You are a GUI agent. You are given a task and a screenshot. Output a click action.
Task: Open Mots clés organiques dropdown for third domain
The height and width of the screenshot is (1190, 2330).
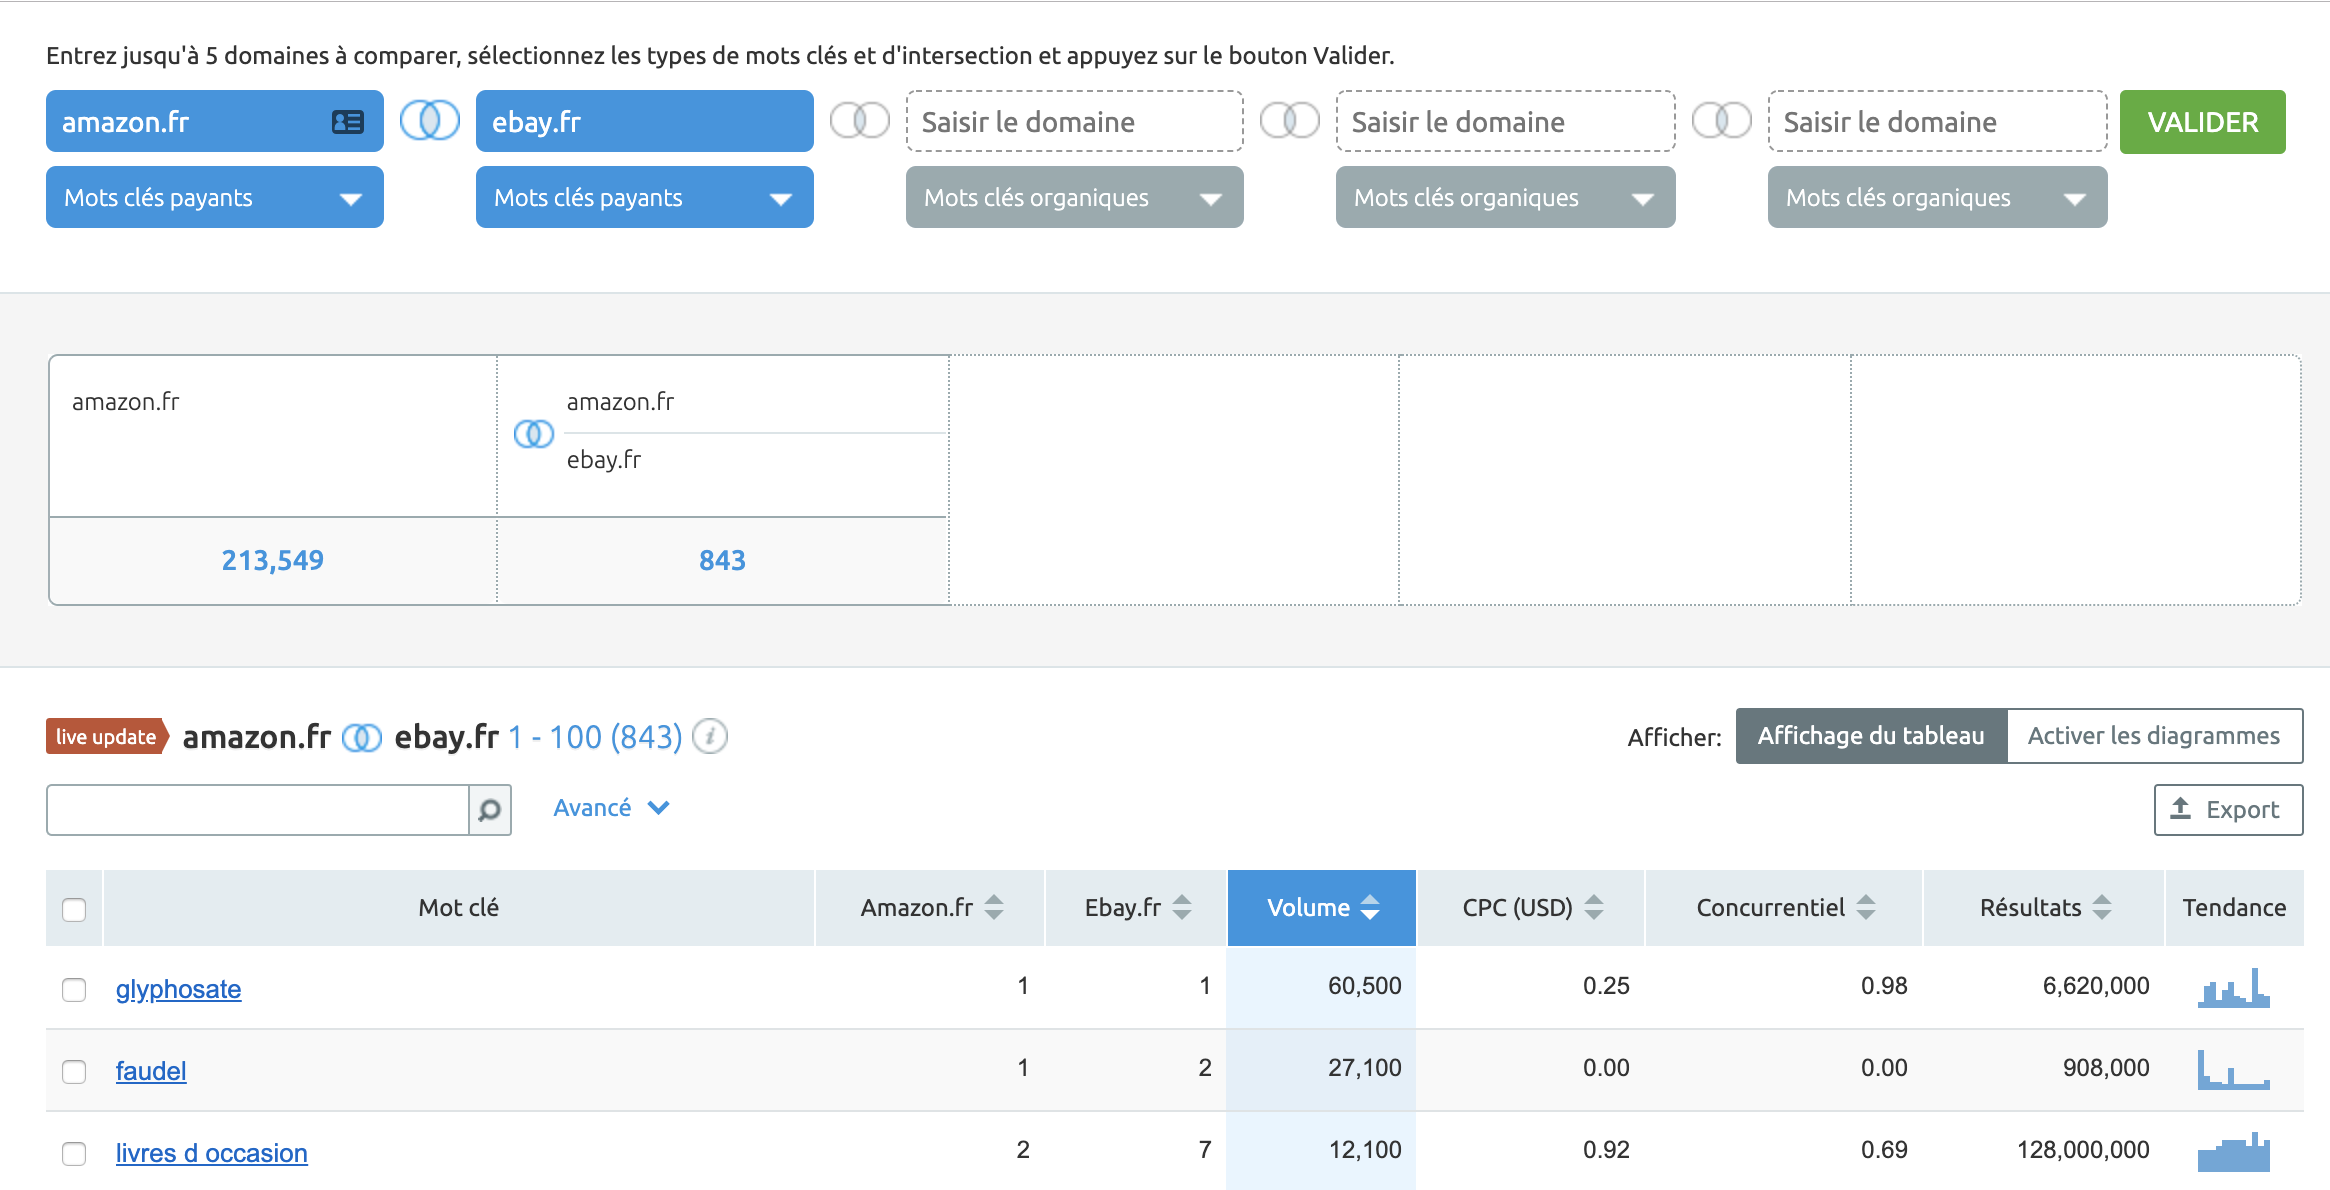click(x=1075, y=197)
